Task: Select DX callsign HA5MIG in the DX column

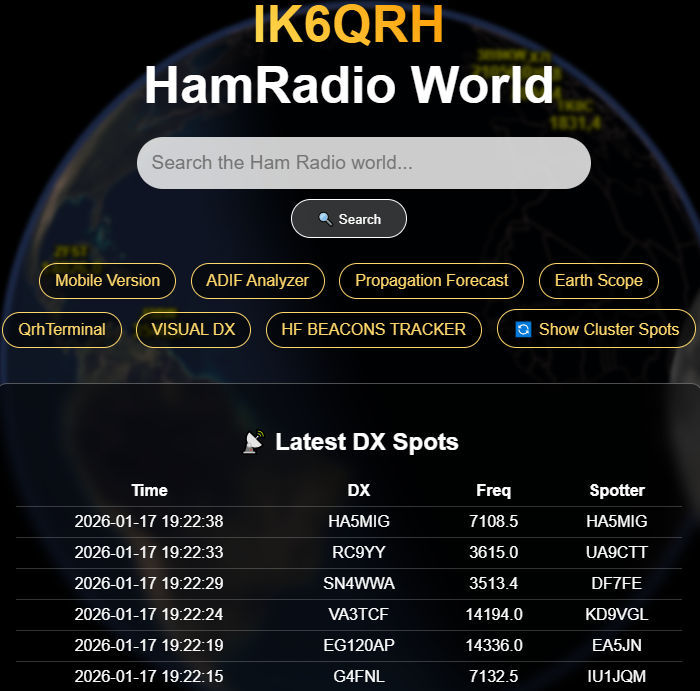Action: 359,521
